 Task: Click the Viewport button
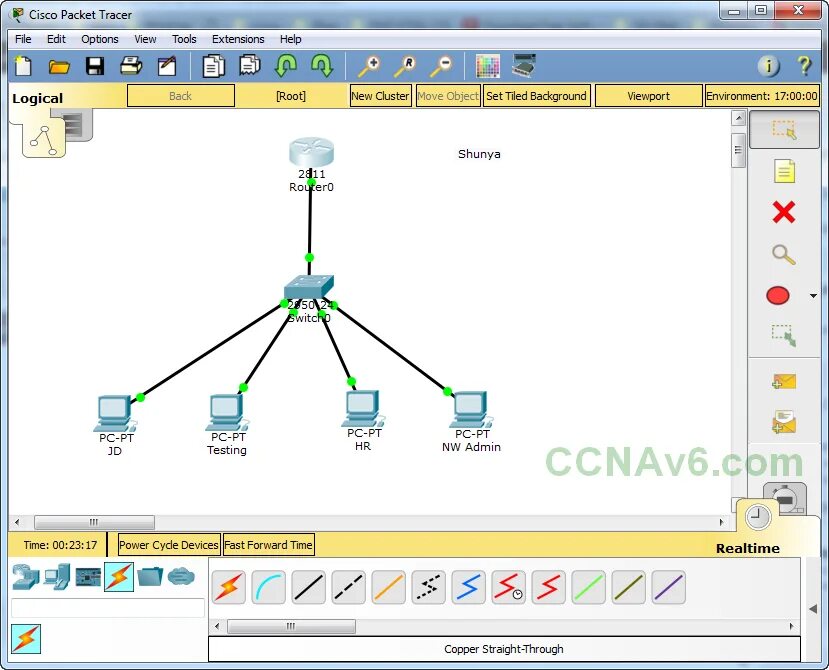coord(648,96)
